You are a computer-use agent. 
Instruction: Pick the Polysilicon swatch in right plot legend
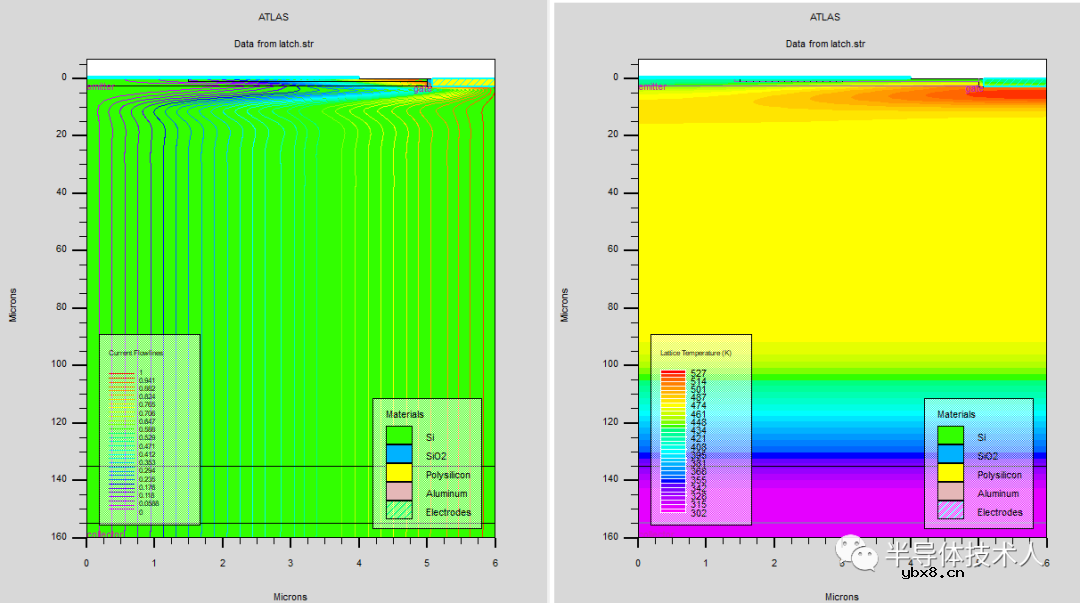[x=950, y=473]
